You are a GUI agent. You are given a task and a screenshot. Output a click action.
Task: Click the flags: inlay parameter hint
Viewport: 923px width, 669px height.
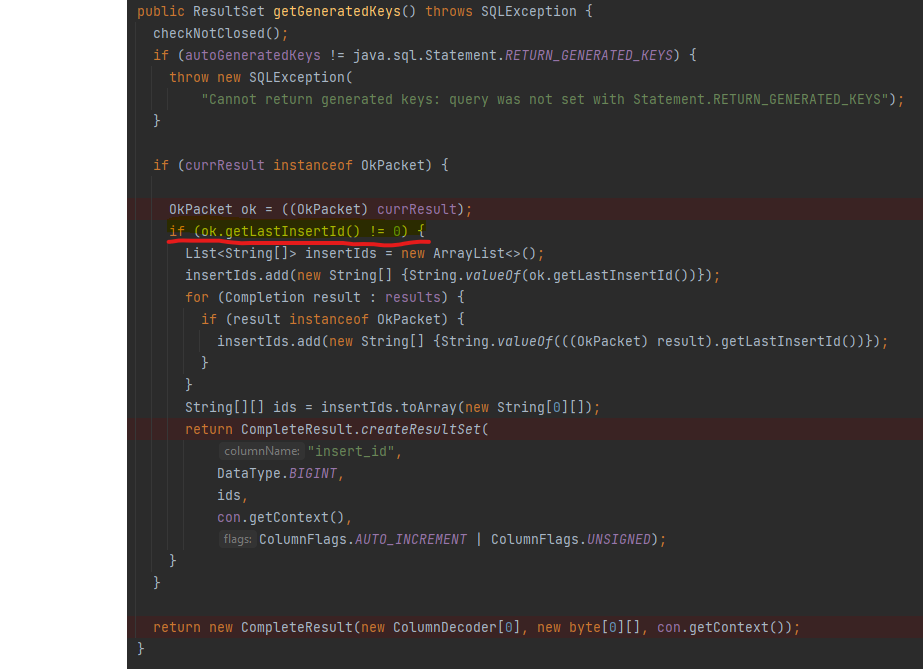tap(237, 540)
